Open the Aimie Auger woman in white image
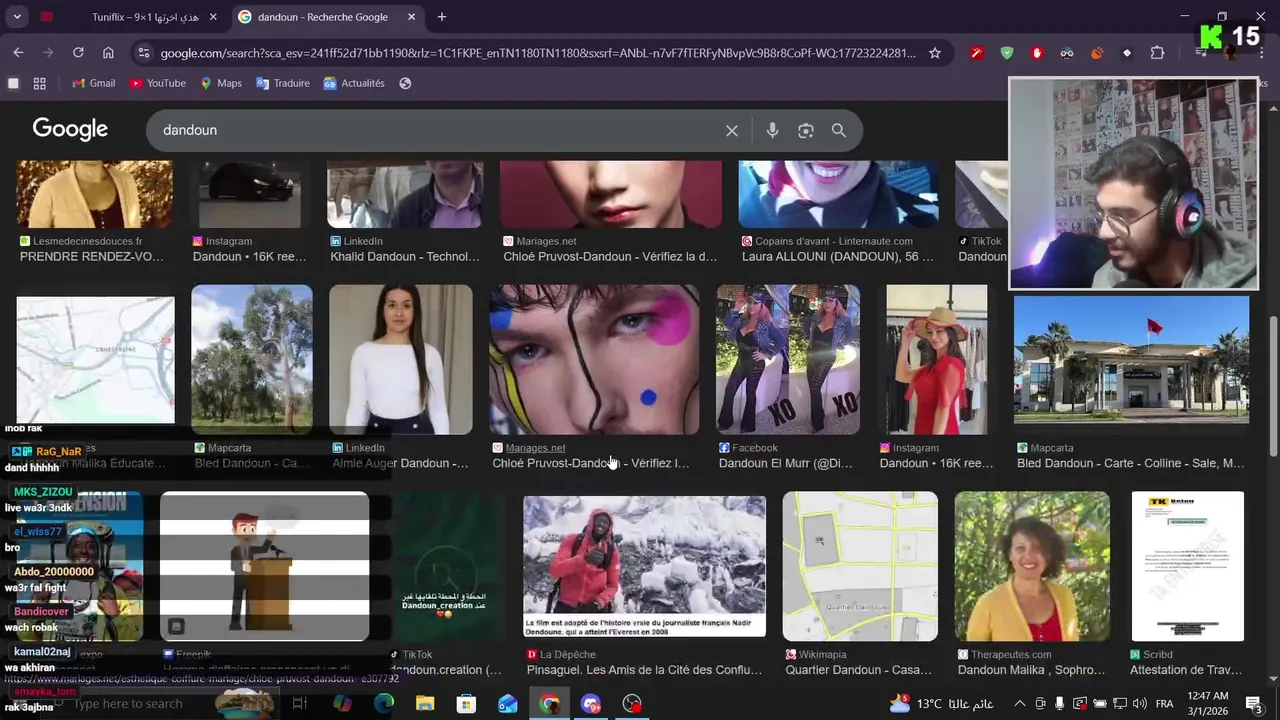1280x720 pixels. click(400, 360)
